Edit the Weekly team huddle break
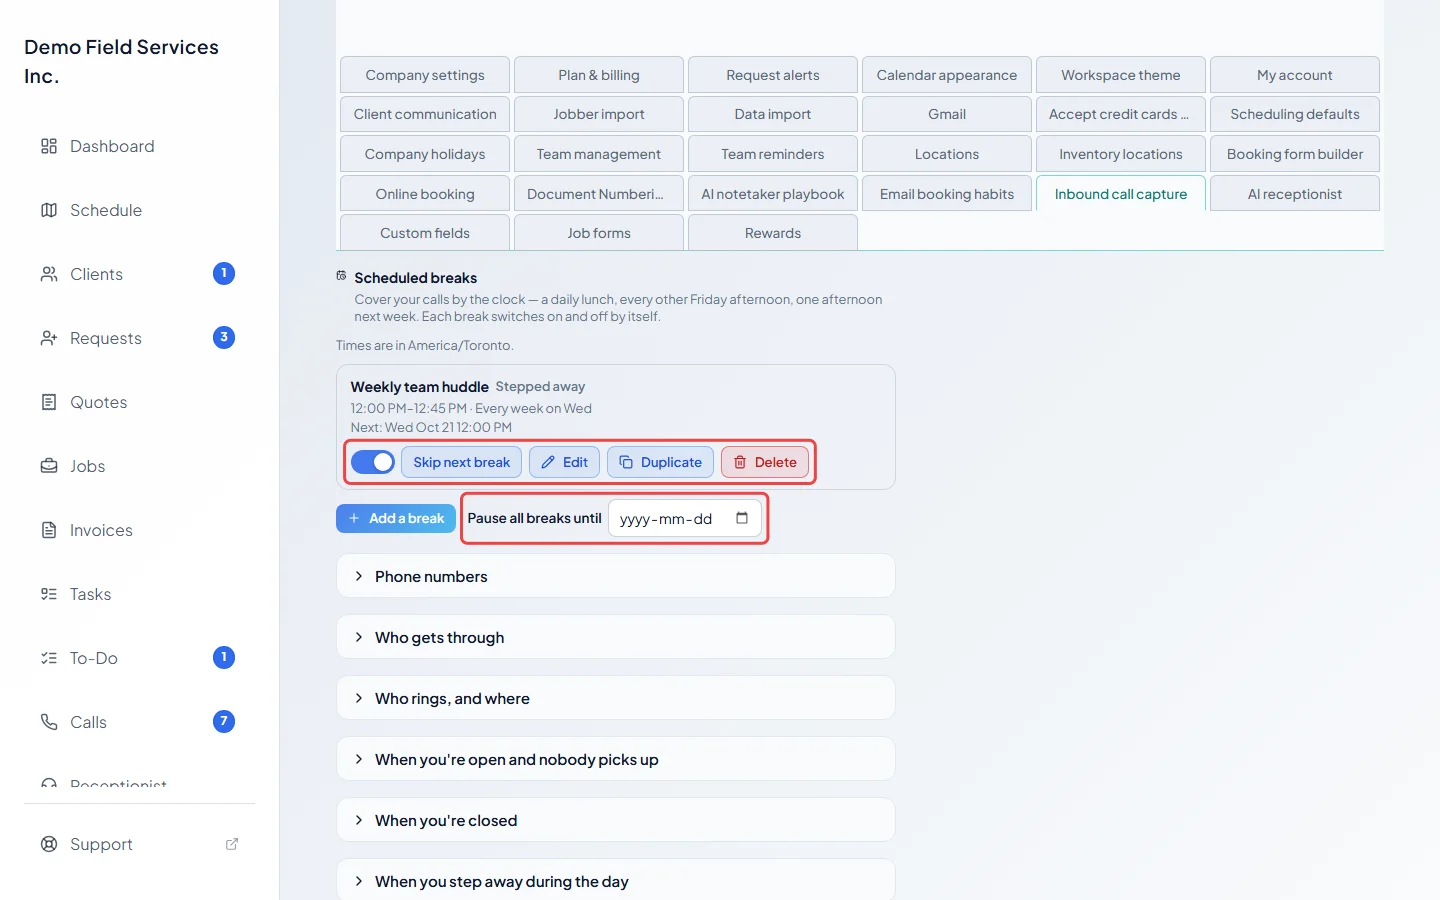Viewport: 1440px width, 900px height. pyautogui.click(x=565, y=462)
